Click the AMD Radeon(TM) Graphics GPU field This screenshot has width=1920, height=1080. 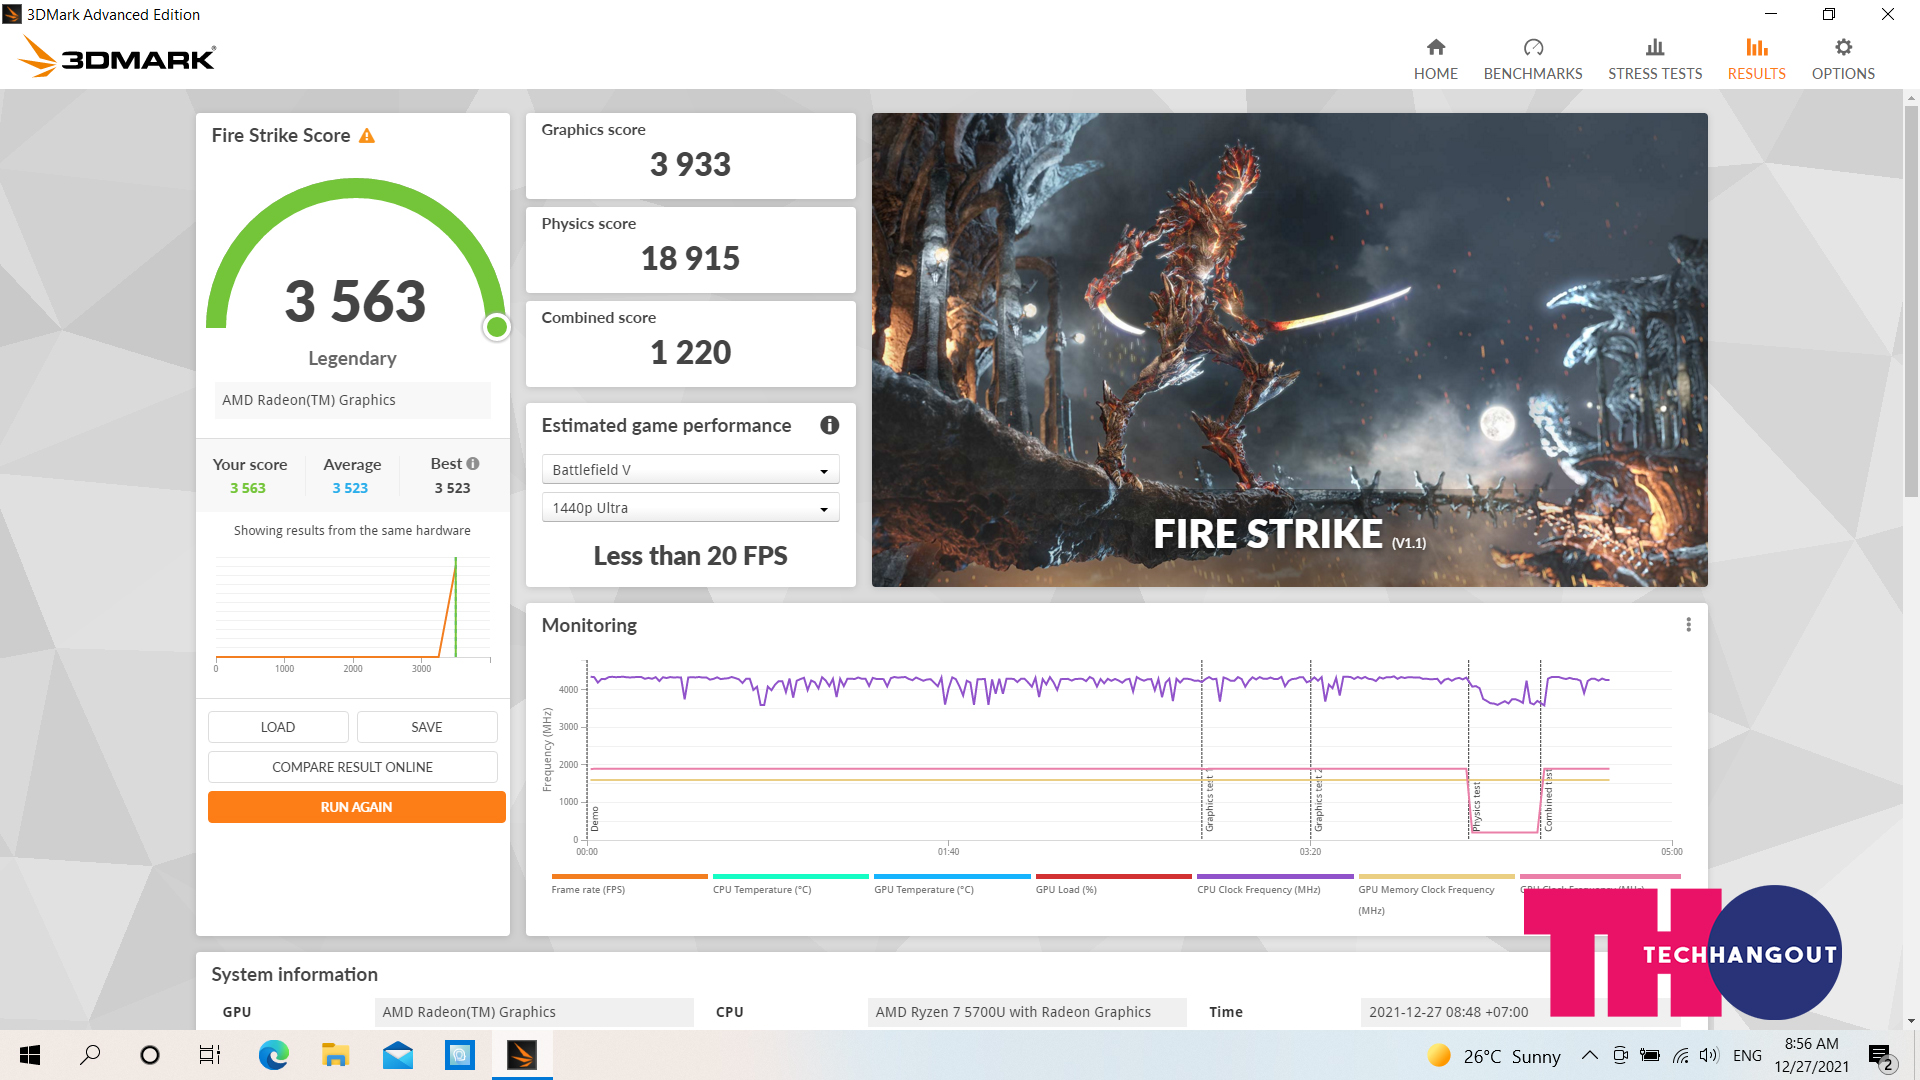tap(534, 1012)
